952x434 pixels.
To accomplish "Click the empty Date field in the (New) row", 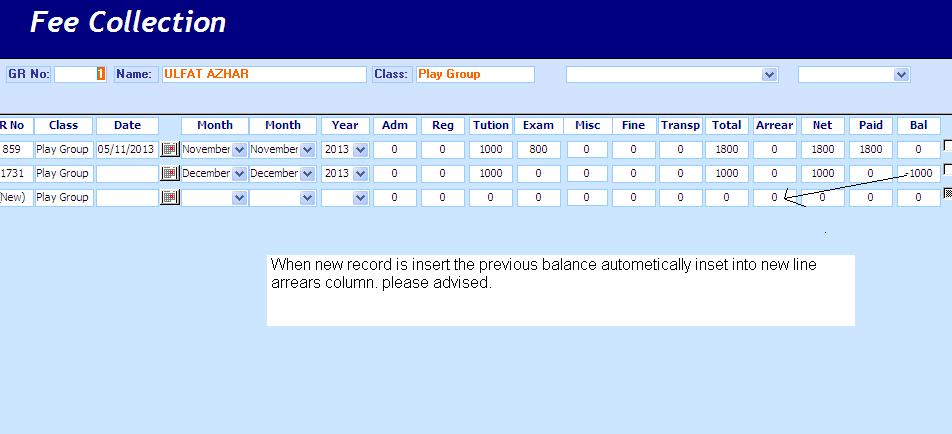I will point(127,198).
